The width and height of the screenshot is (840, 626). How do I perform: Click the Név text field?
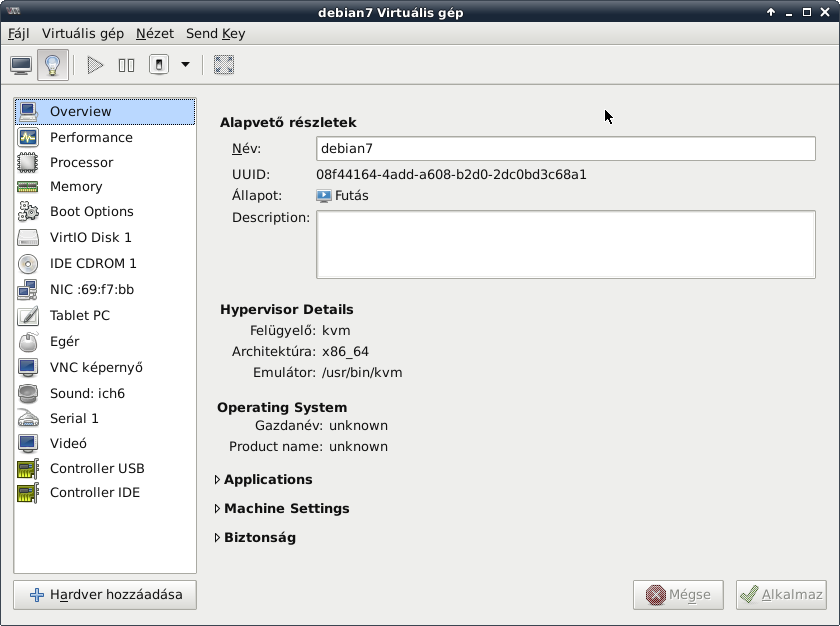point(565,148)
